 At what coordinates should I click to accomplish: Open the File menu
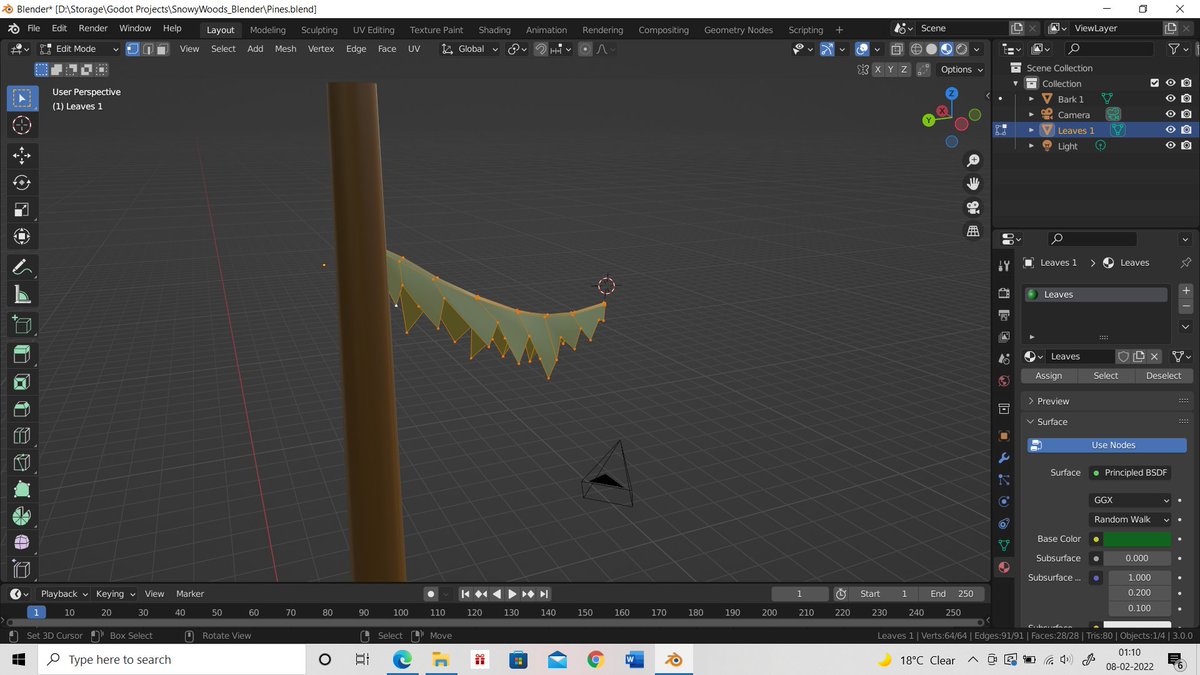33,28
